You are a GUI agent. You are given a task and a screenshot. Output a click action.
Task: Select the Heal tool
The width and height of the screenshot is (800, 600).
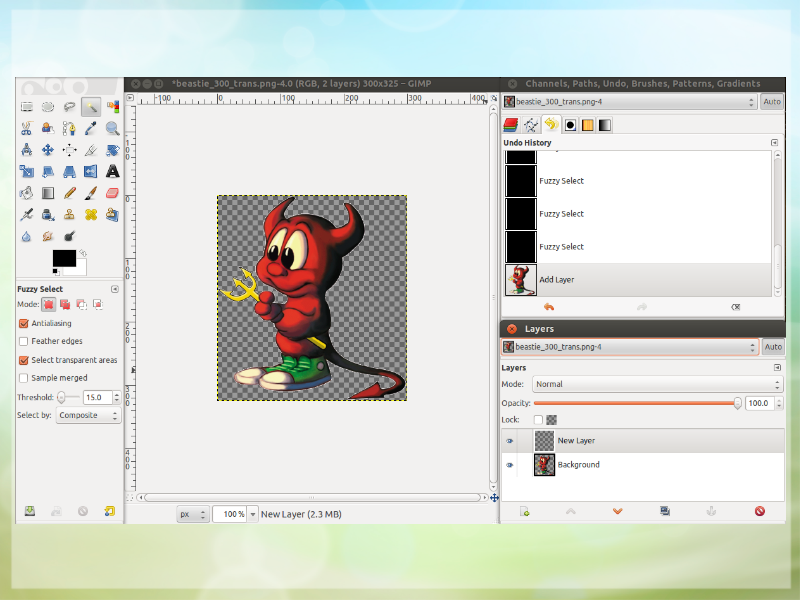click(91, 214)
